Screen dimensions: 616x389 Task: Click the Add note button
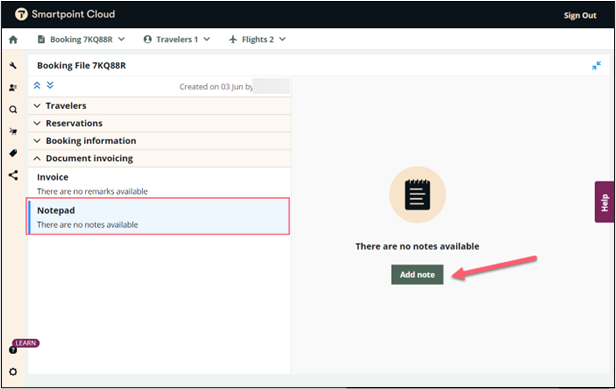pyautogui.click(x=417, y=275)
